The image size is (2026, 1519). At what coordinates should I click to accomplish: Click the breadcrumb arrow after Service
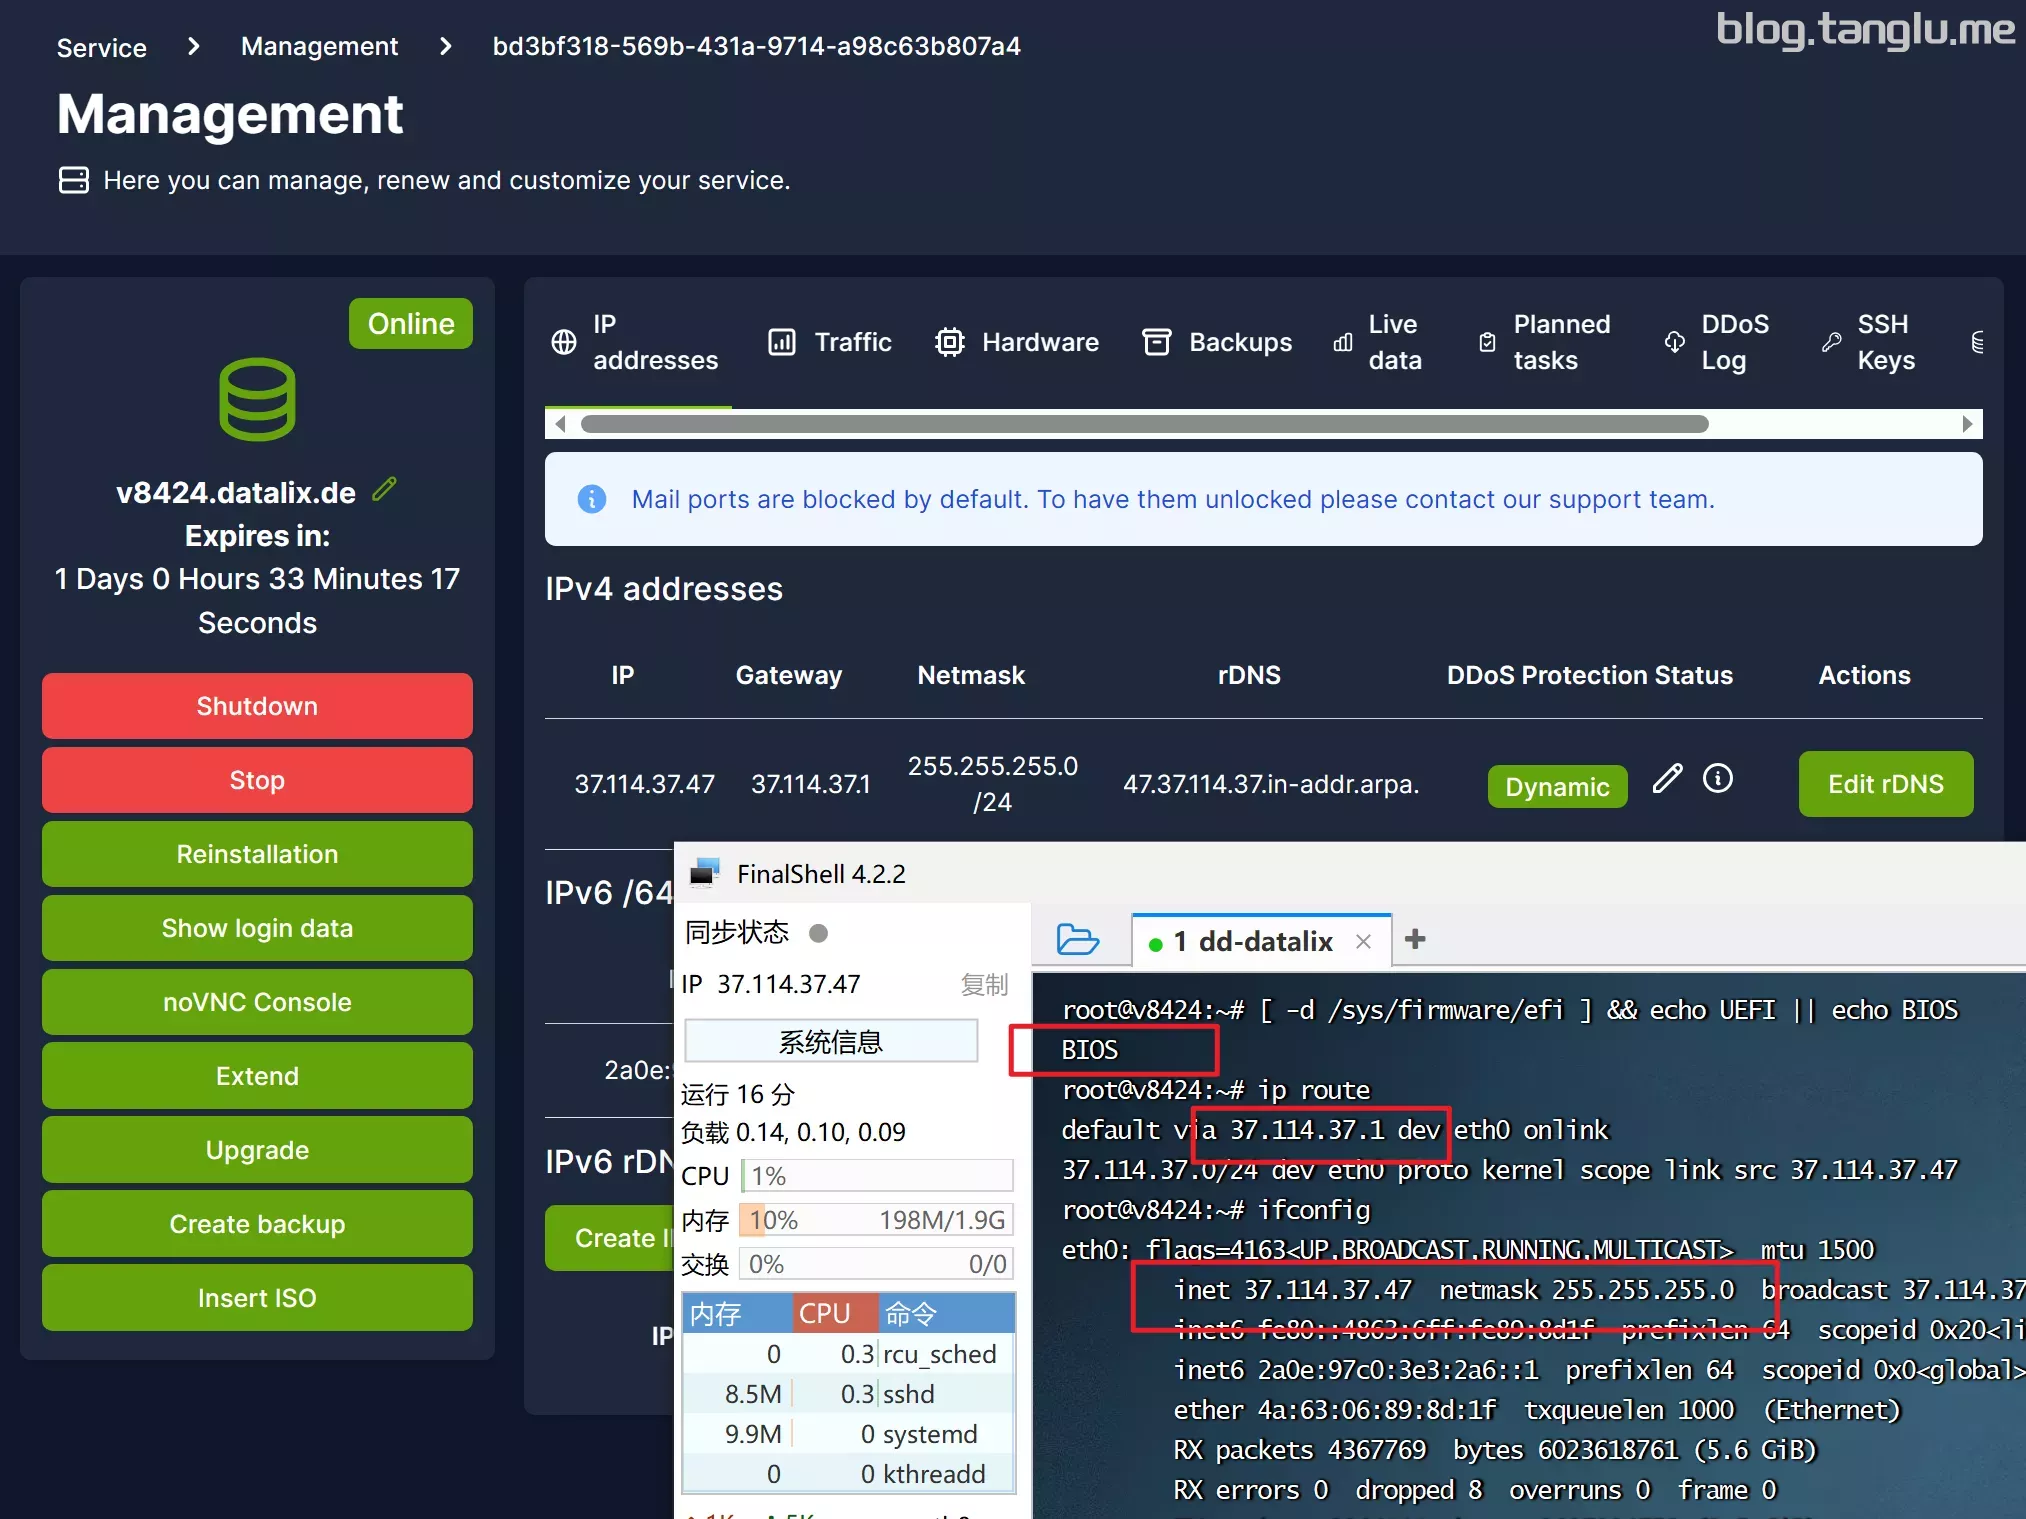[194, 47]
